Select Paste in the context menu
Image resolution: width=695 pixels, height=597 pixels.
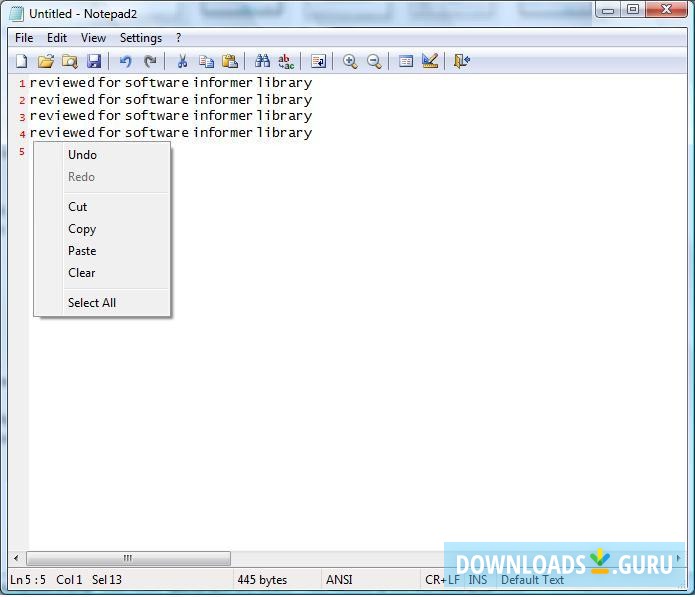coord(102,251)
